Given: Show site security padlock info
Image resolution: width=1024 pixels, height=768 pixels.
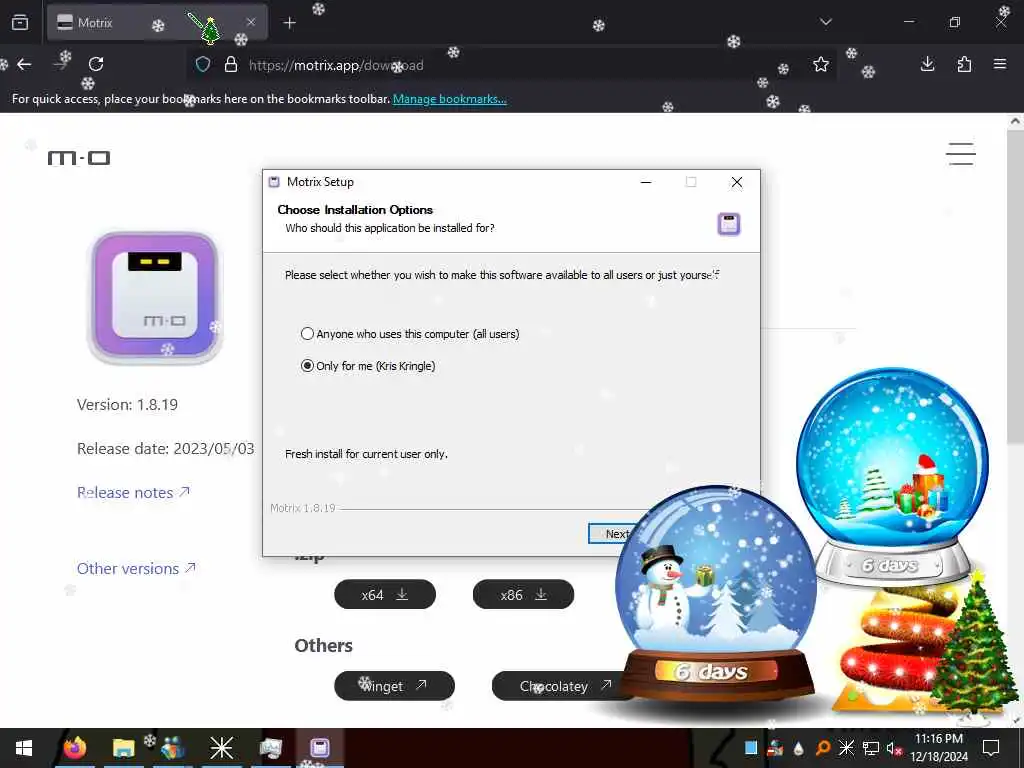Looking at the screenshot, I should [231, 65].
